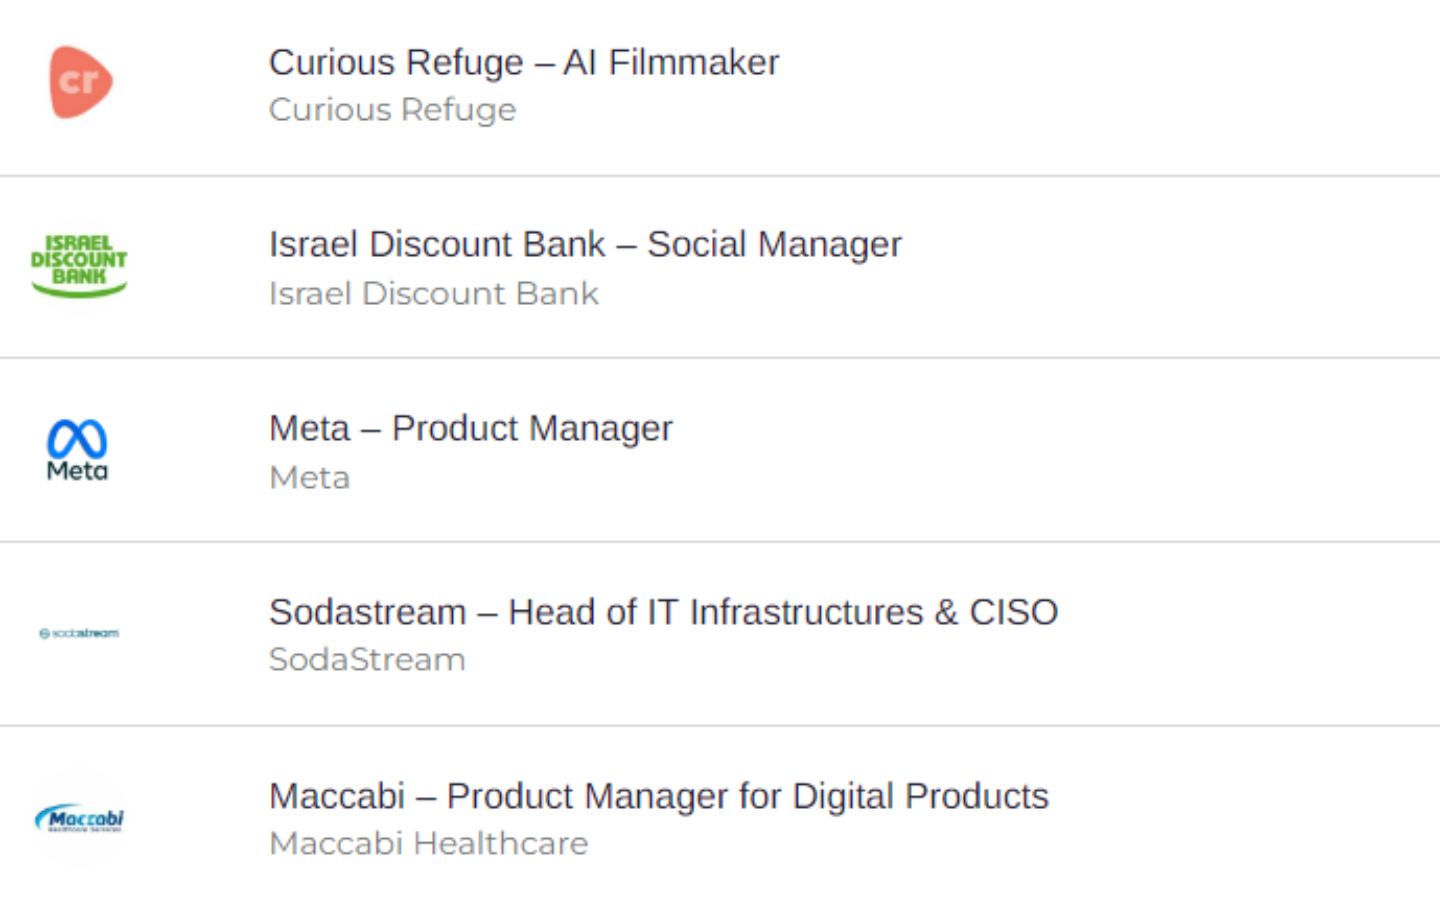
Task: Click the Maccabi Healthcare logo
Action: [x=79, y=819]
